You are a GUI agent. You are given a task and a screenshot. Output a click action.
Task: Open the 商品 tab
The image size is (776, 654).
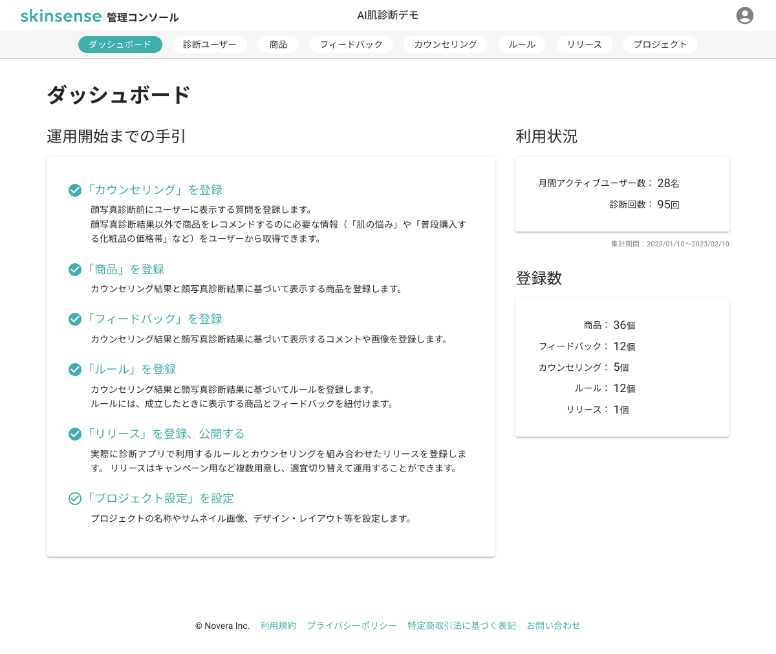coord(278,45)
